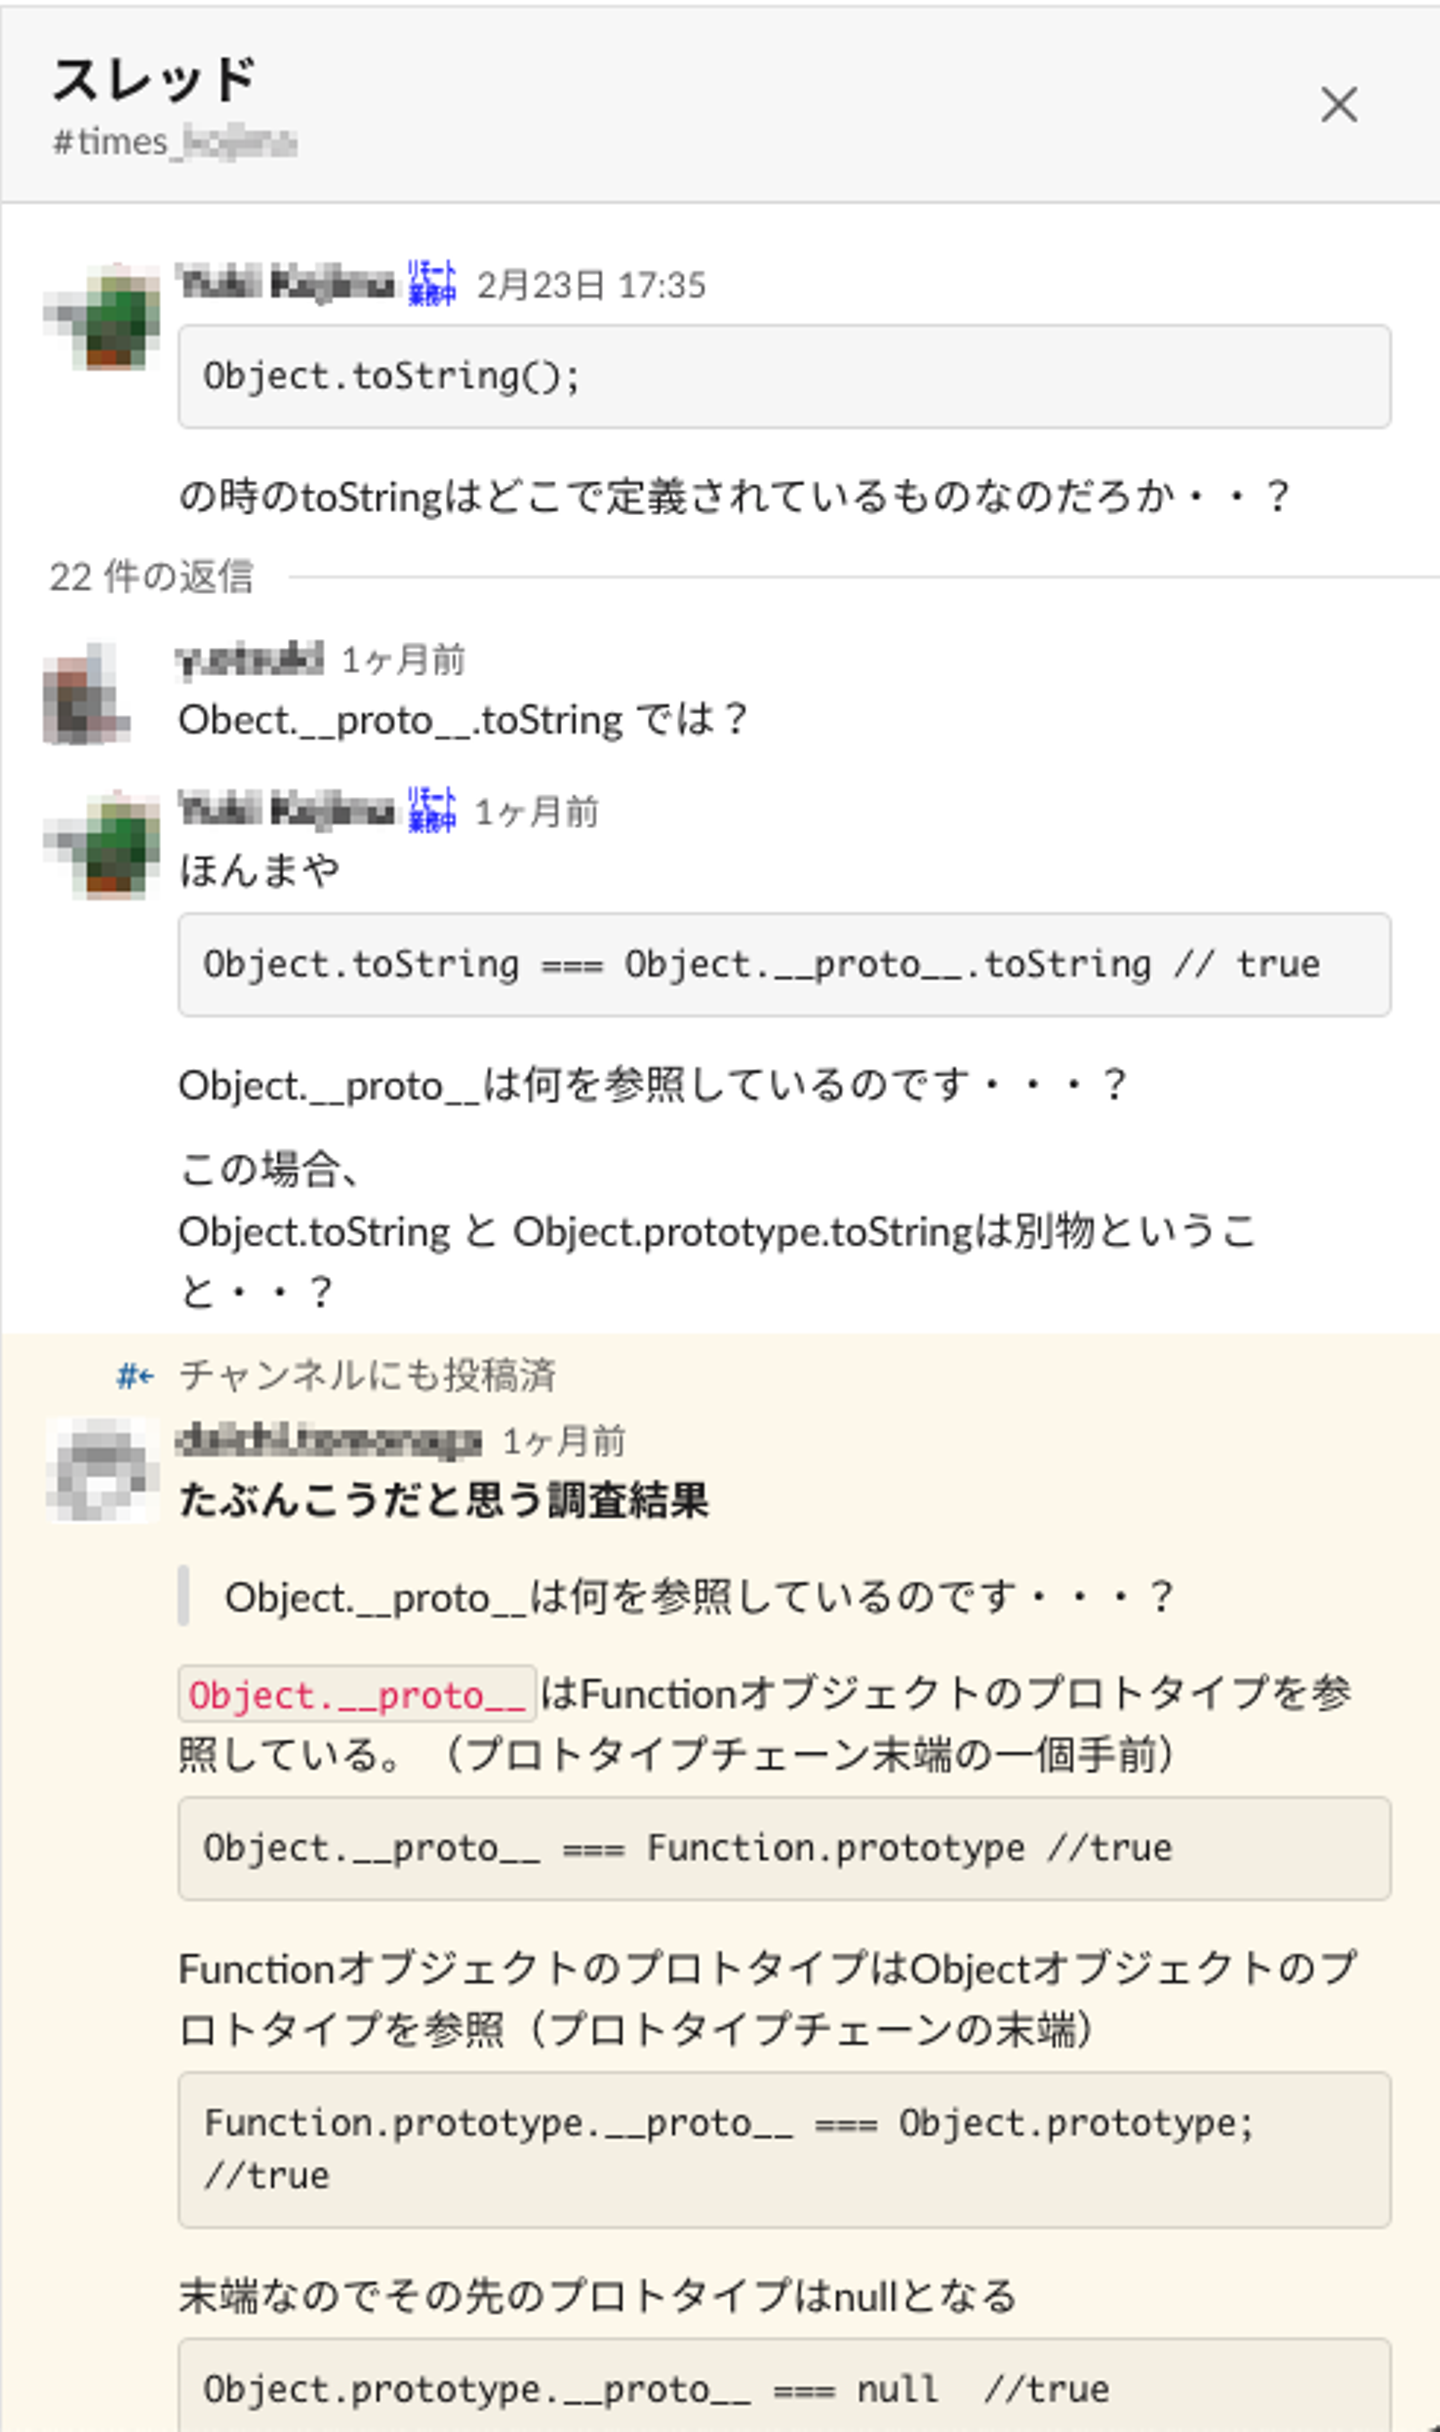
Task: Click the 'チャンネルにも投稿済' label
Action: pyautogui.click(x=367, y=1376)
